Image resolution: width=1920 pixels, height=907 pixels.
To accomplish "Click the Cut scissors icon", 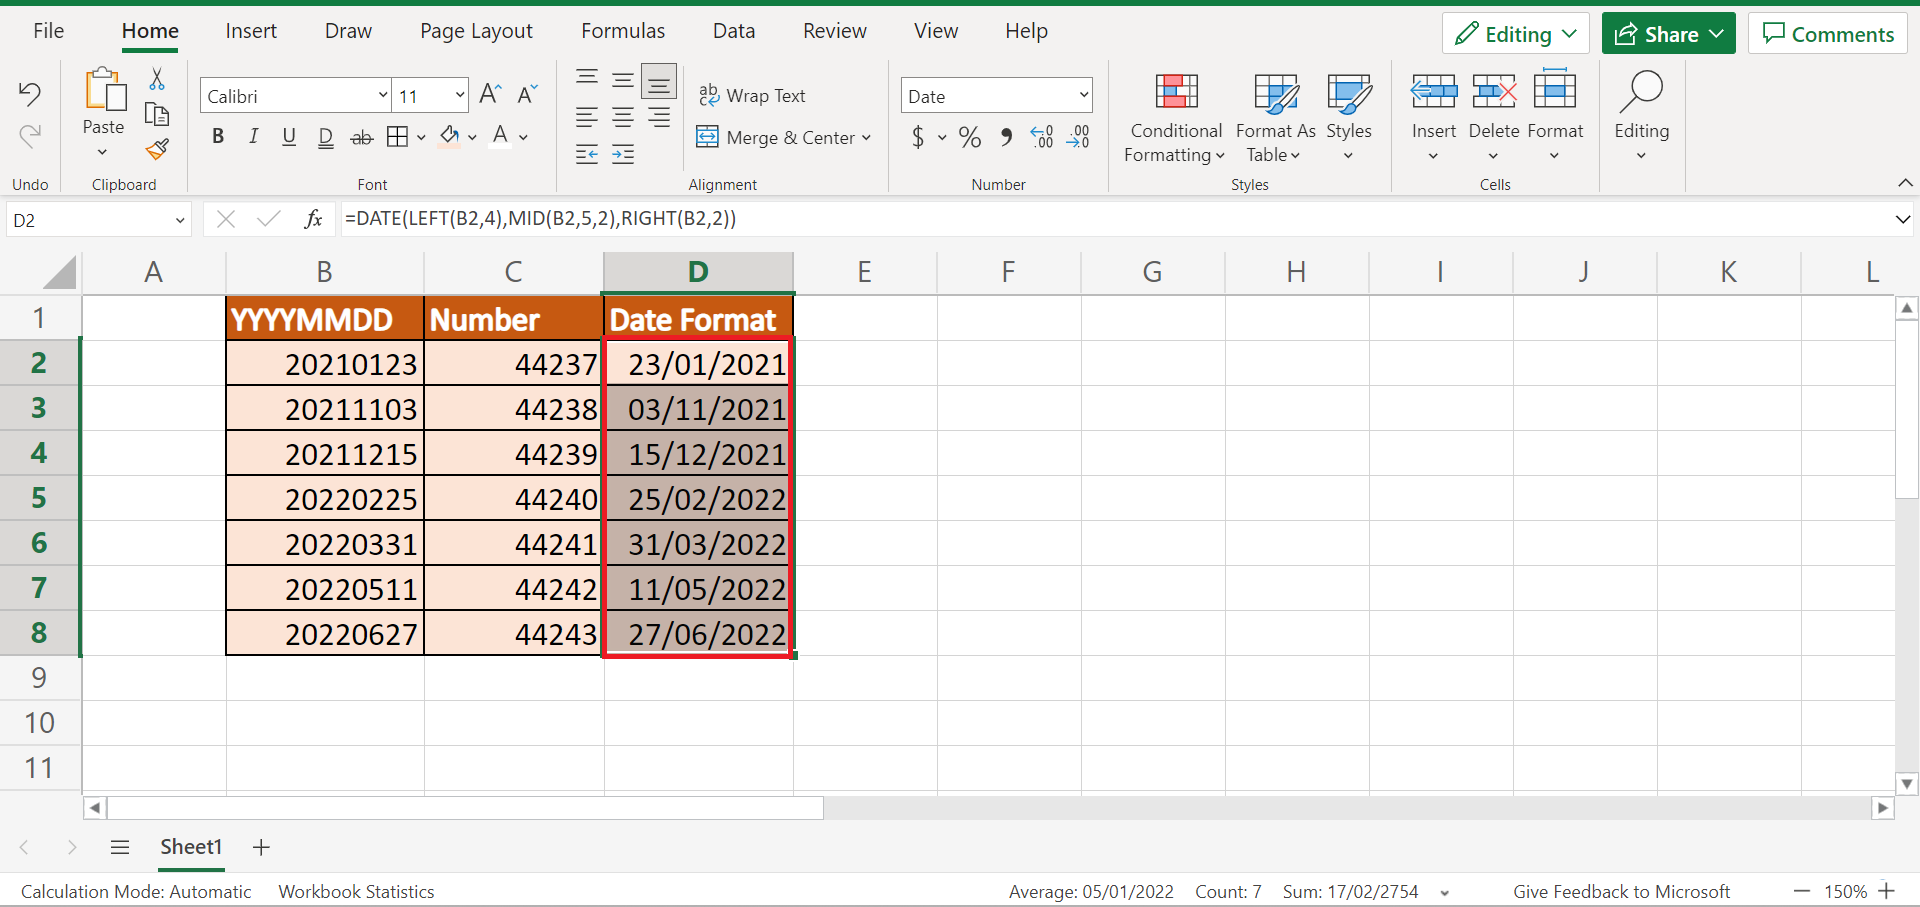I will pos(157,79).
